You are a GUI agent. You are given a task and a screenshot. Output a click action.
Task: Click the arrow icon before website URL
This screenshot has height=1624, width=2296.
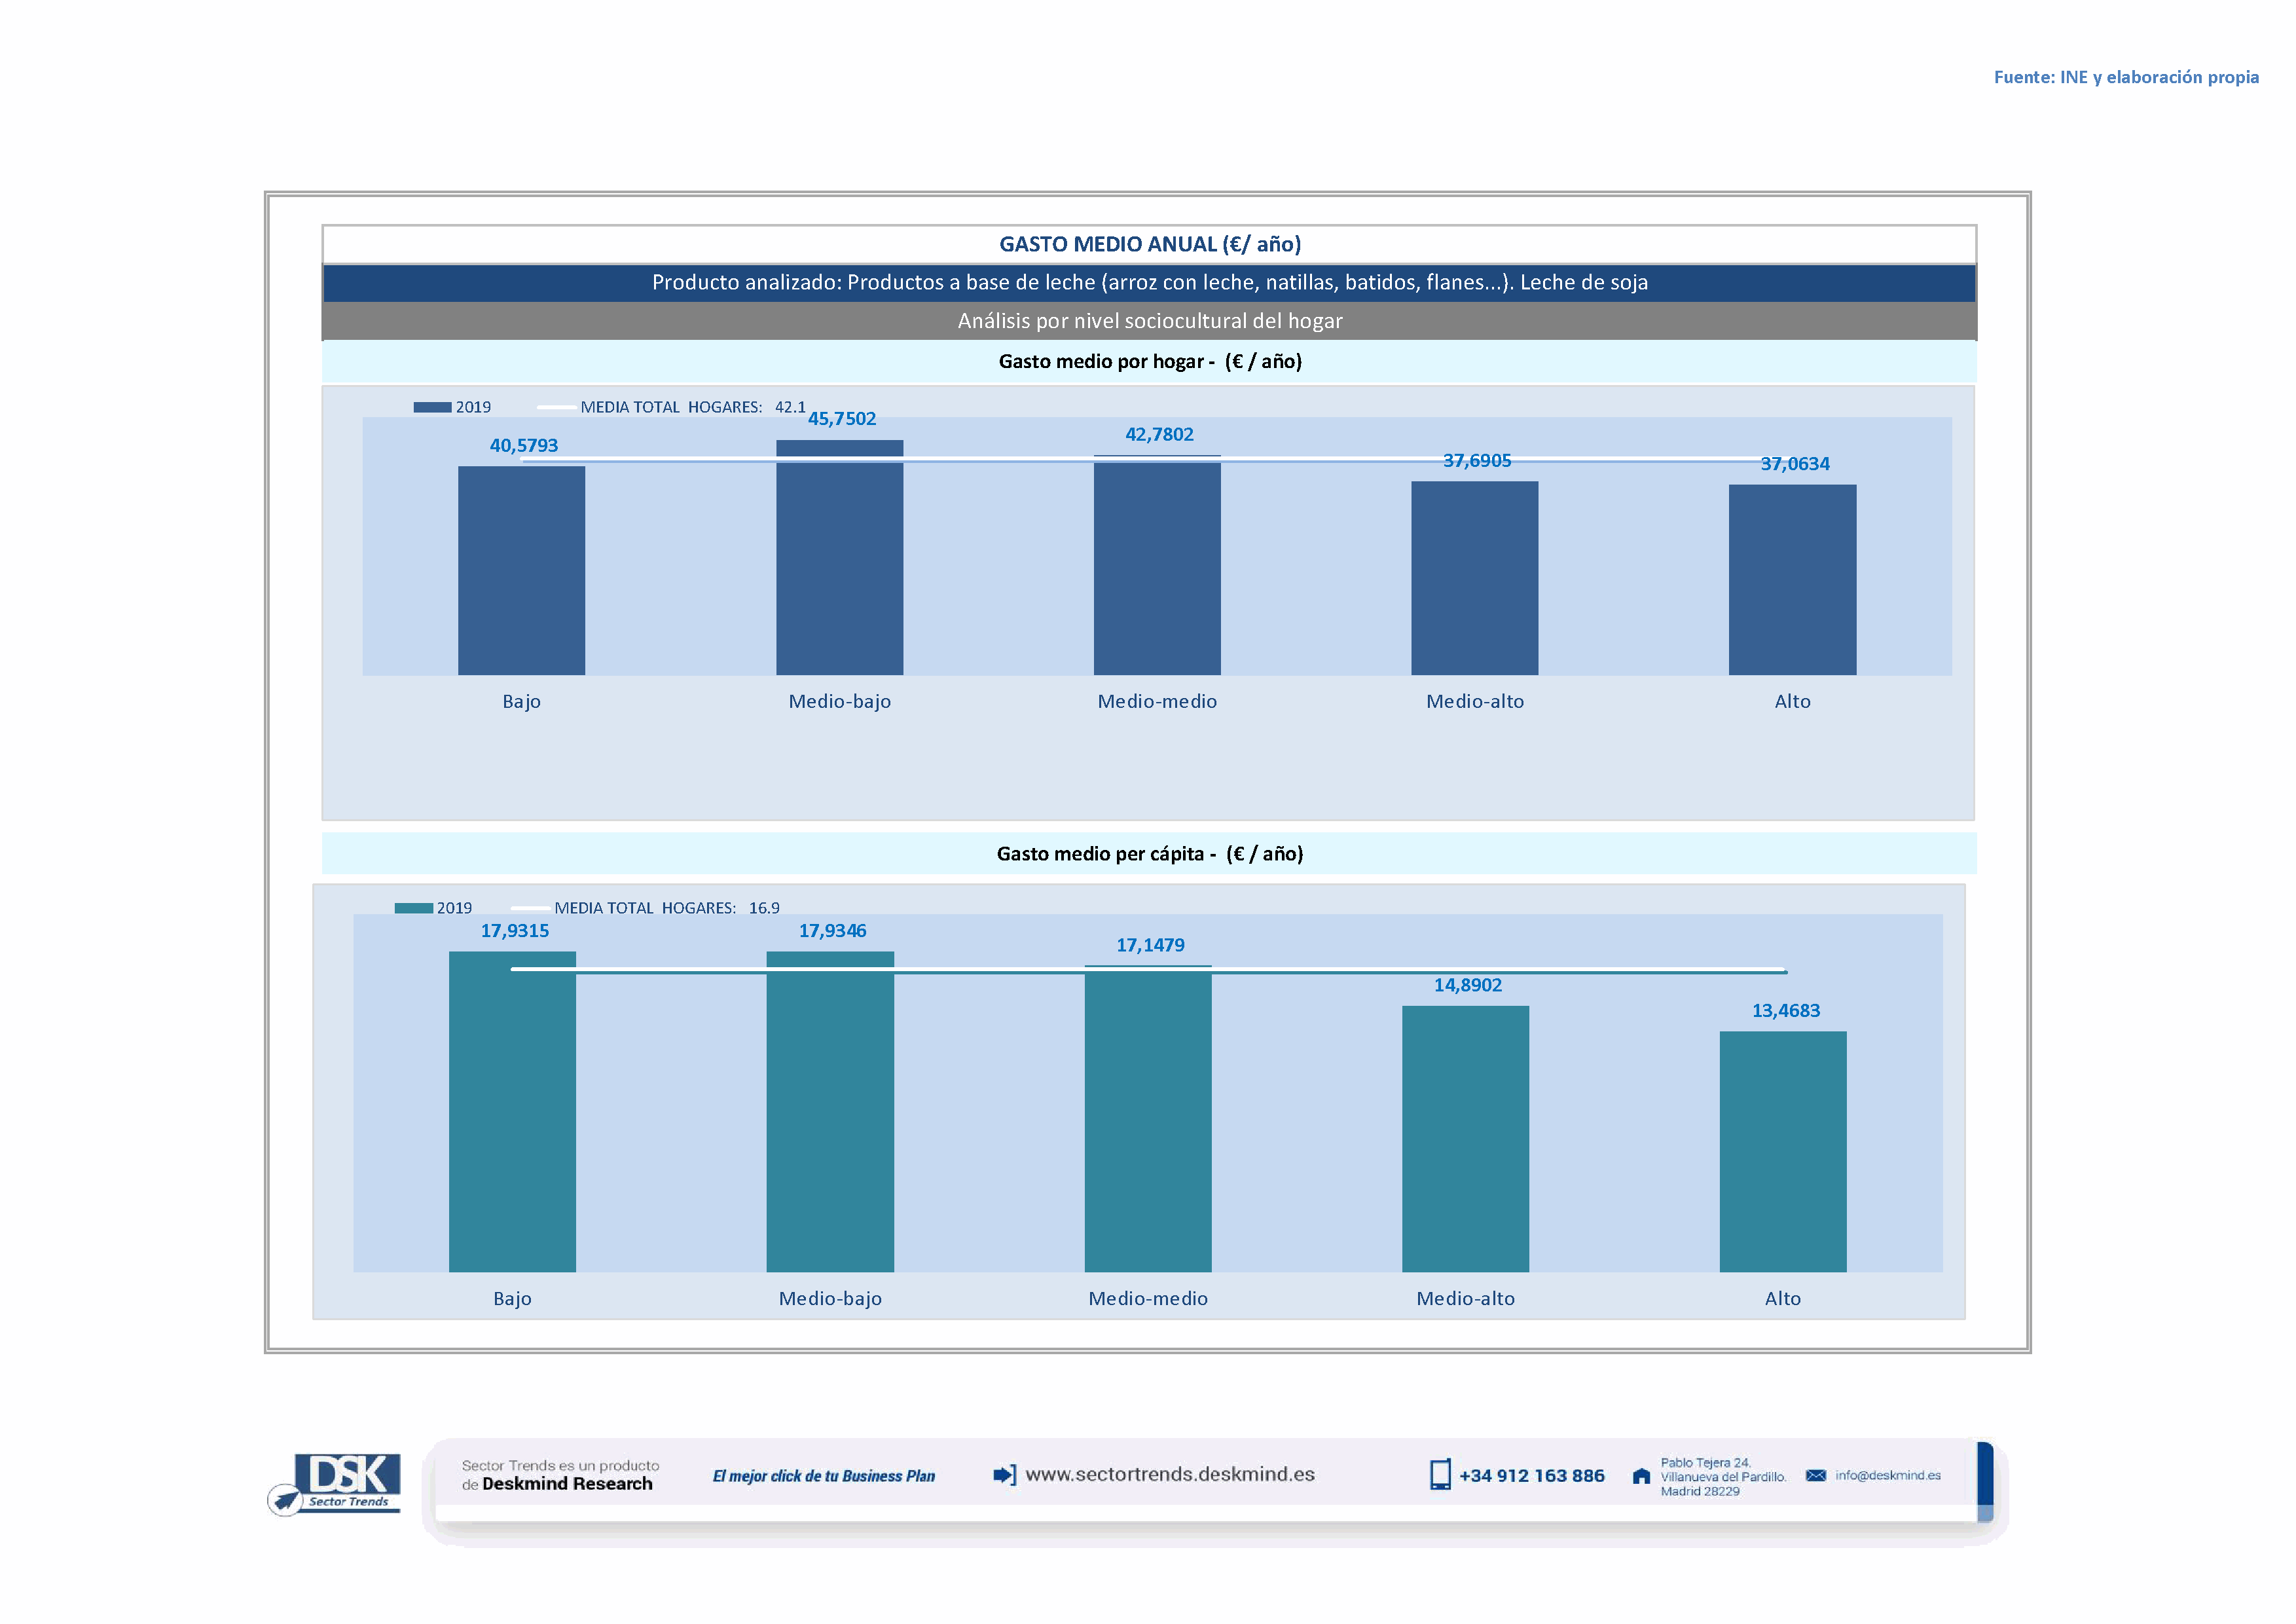point(1003,1475)
